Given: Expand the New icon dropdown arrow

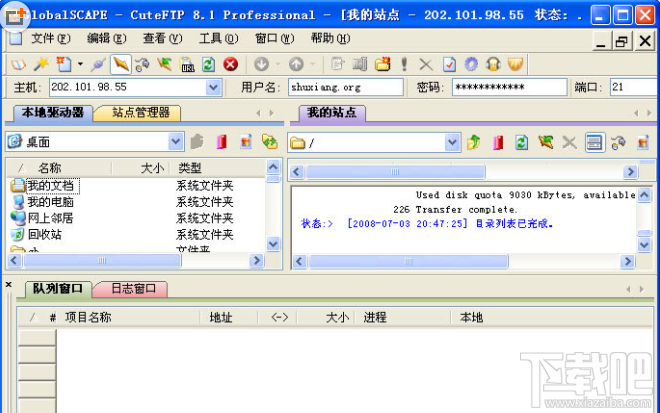Looking at the screenshot, I should 80,64.
